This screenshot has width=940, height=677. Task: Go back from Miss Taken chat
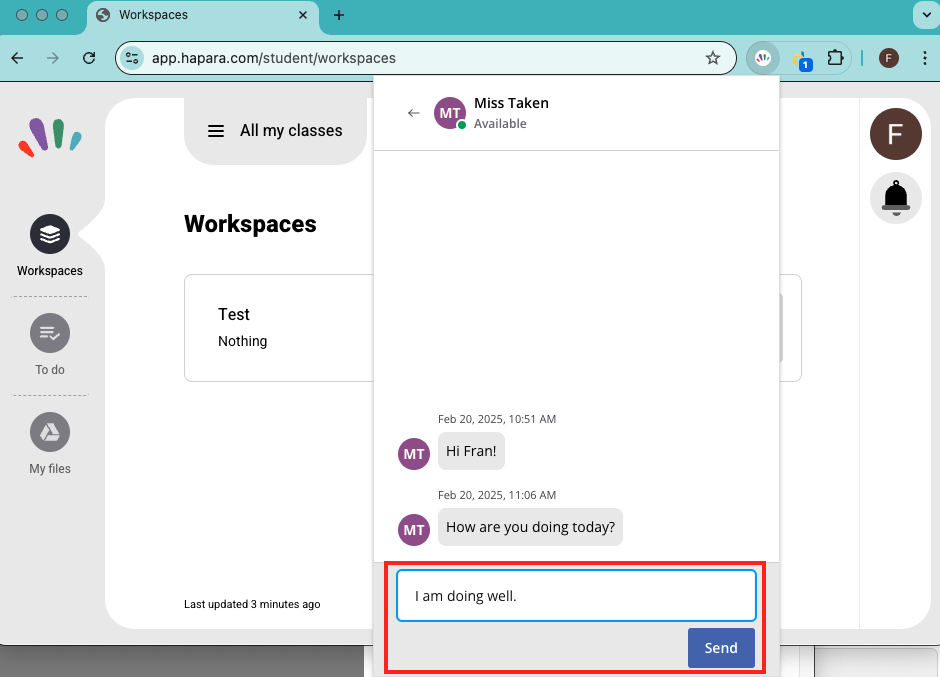(414, 113)
